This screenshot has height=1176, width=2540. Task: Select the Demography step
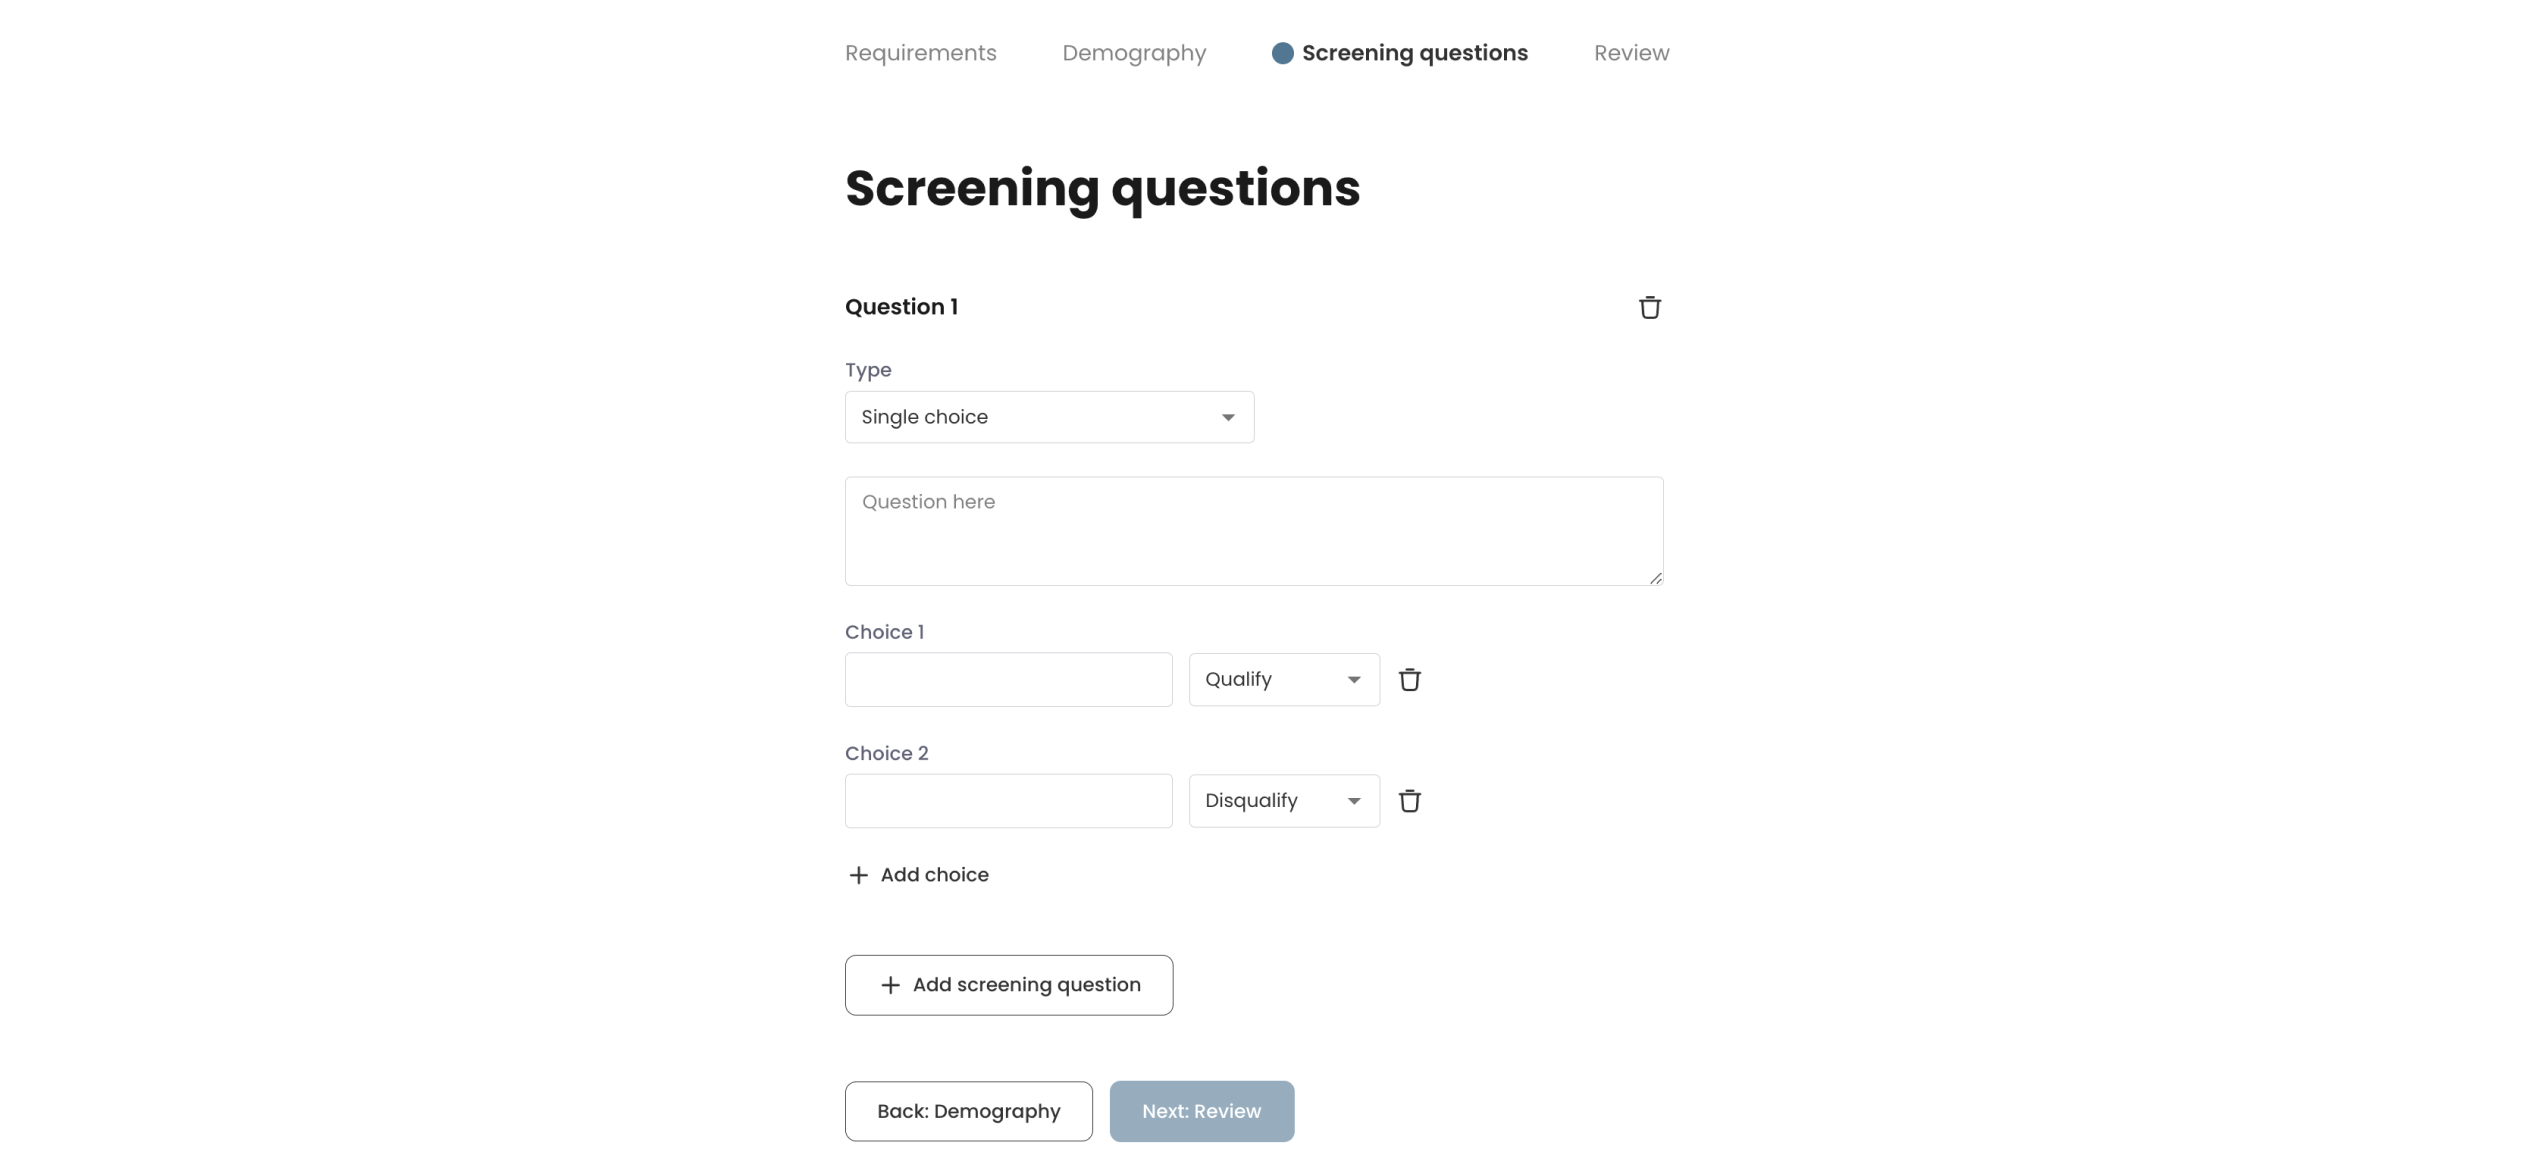point(1134,53)
